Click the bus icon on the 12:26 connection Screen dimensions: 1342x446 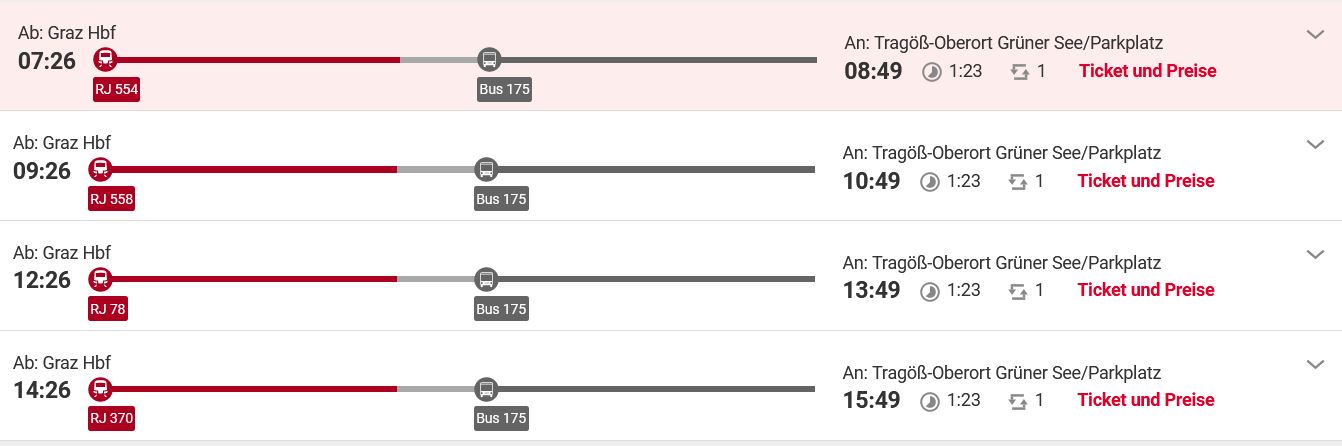486,279
